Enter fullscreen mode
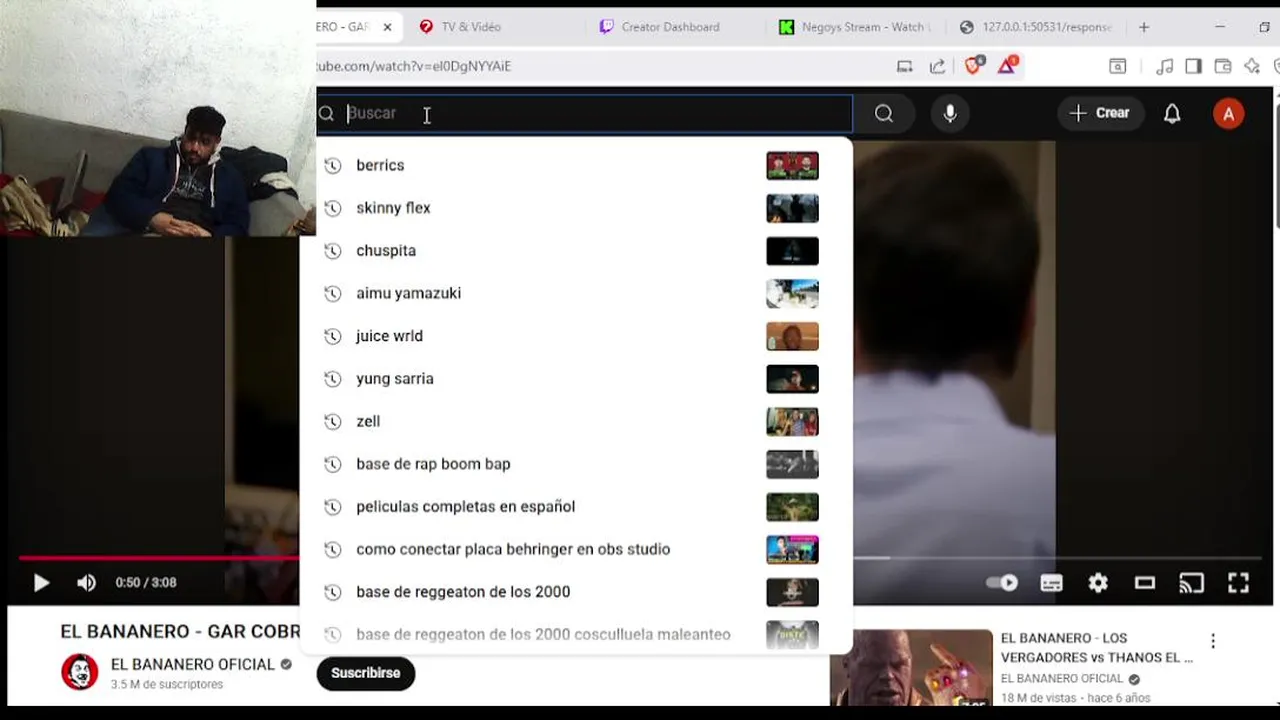 coord(1238,582)
